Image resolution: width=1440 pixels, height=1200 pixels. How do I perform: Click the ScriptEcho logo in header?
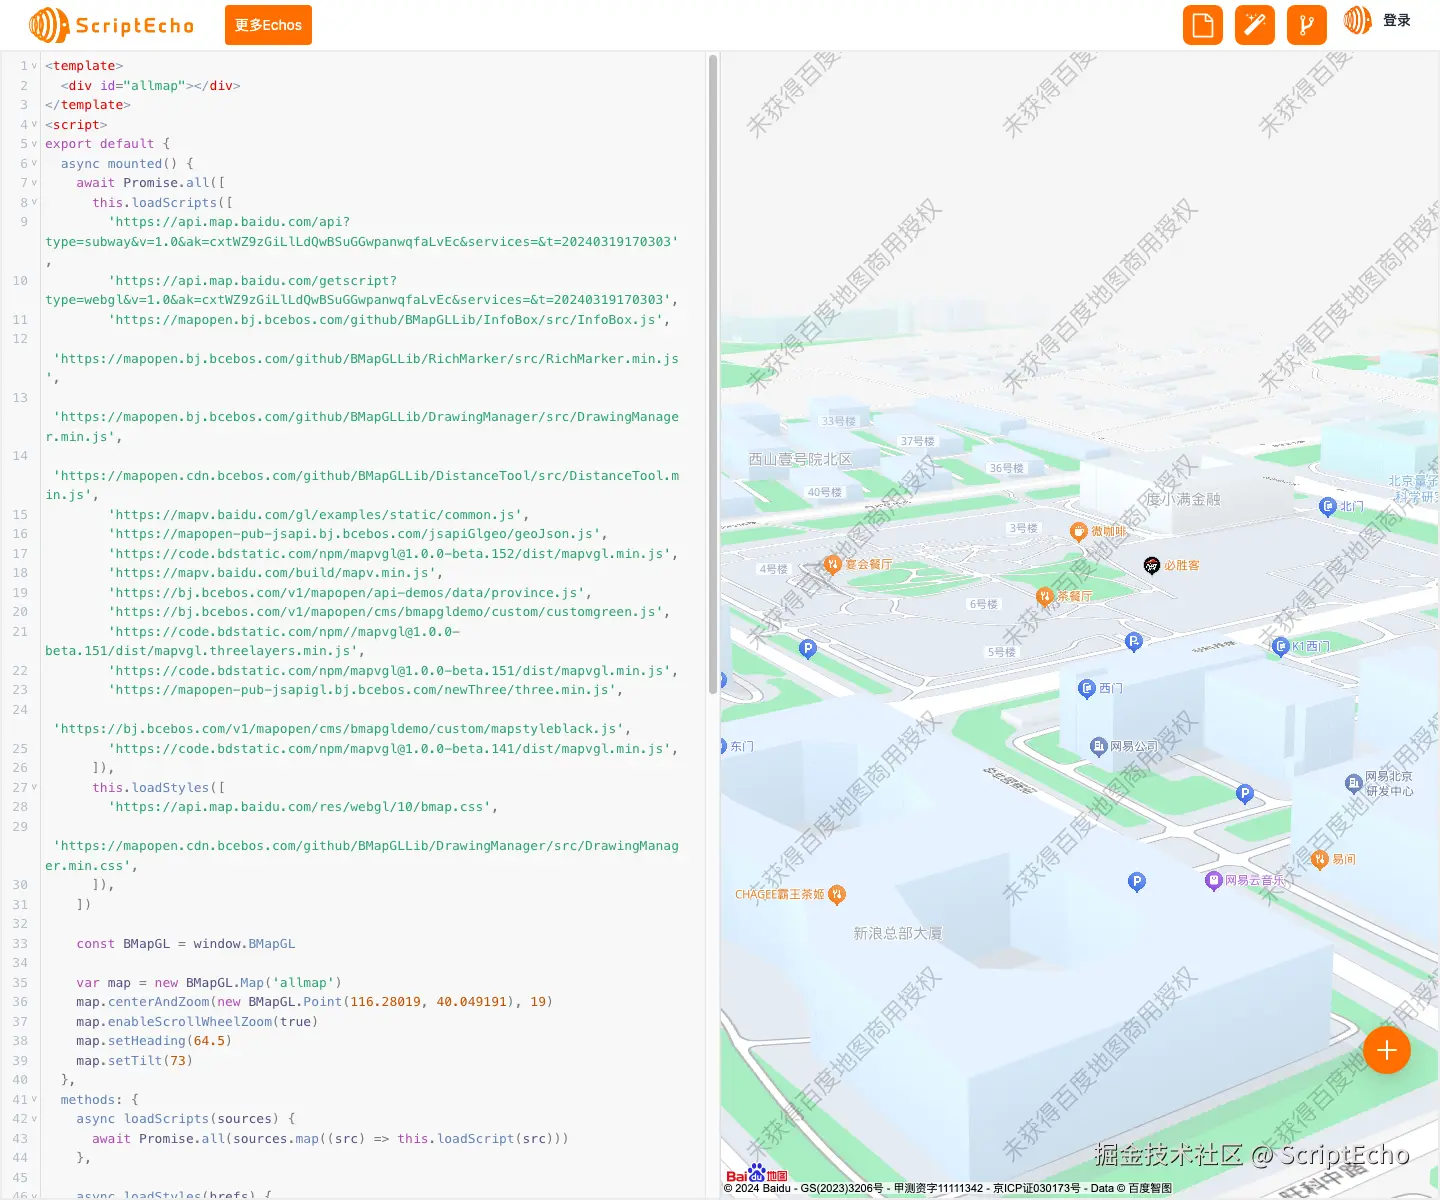tap(111, 25)
